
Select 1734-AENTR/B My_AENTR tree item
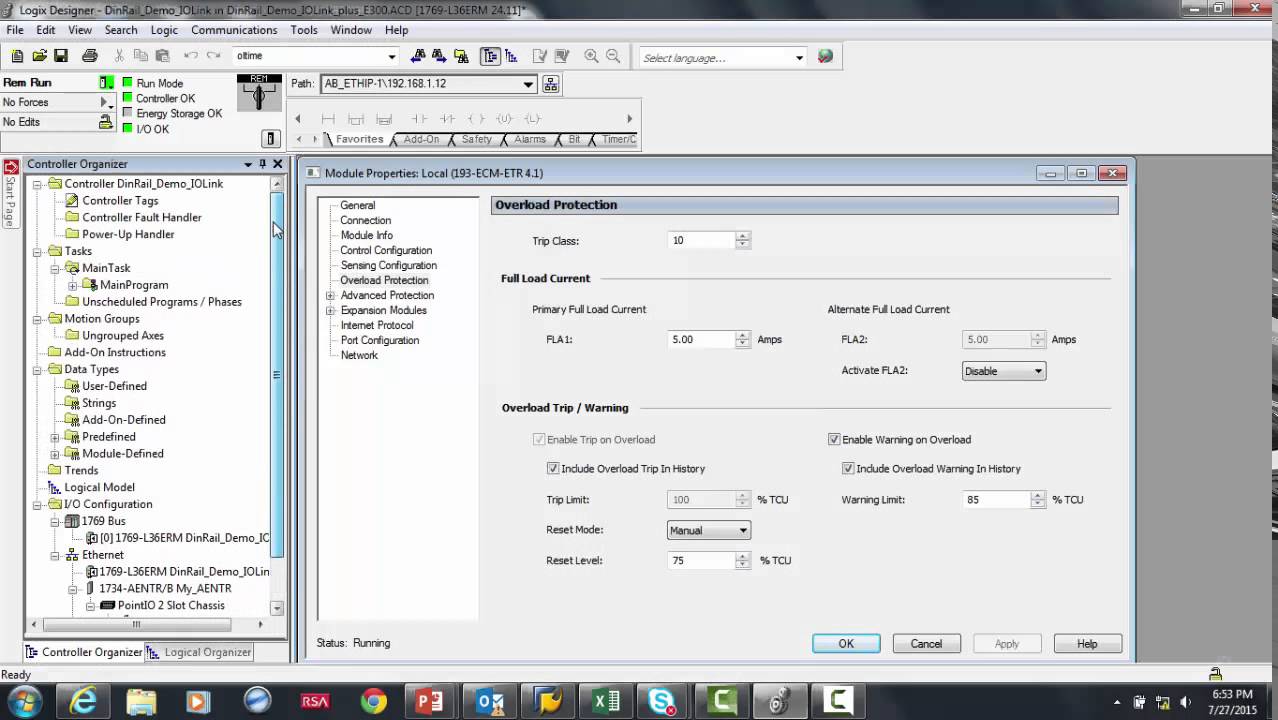[x=165, y=588]
